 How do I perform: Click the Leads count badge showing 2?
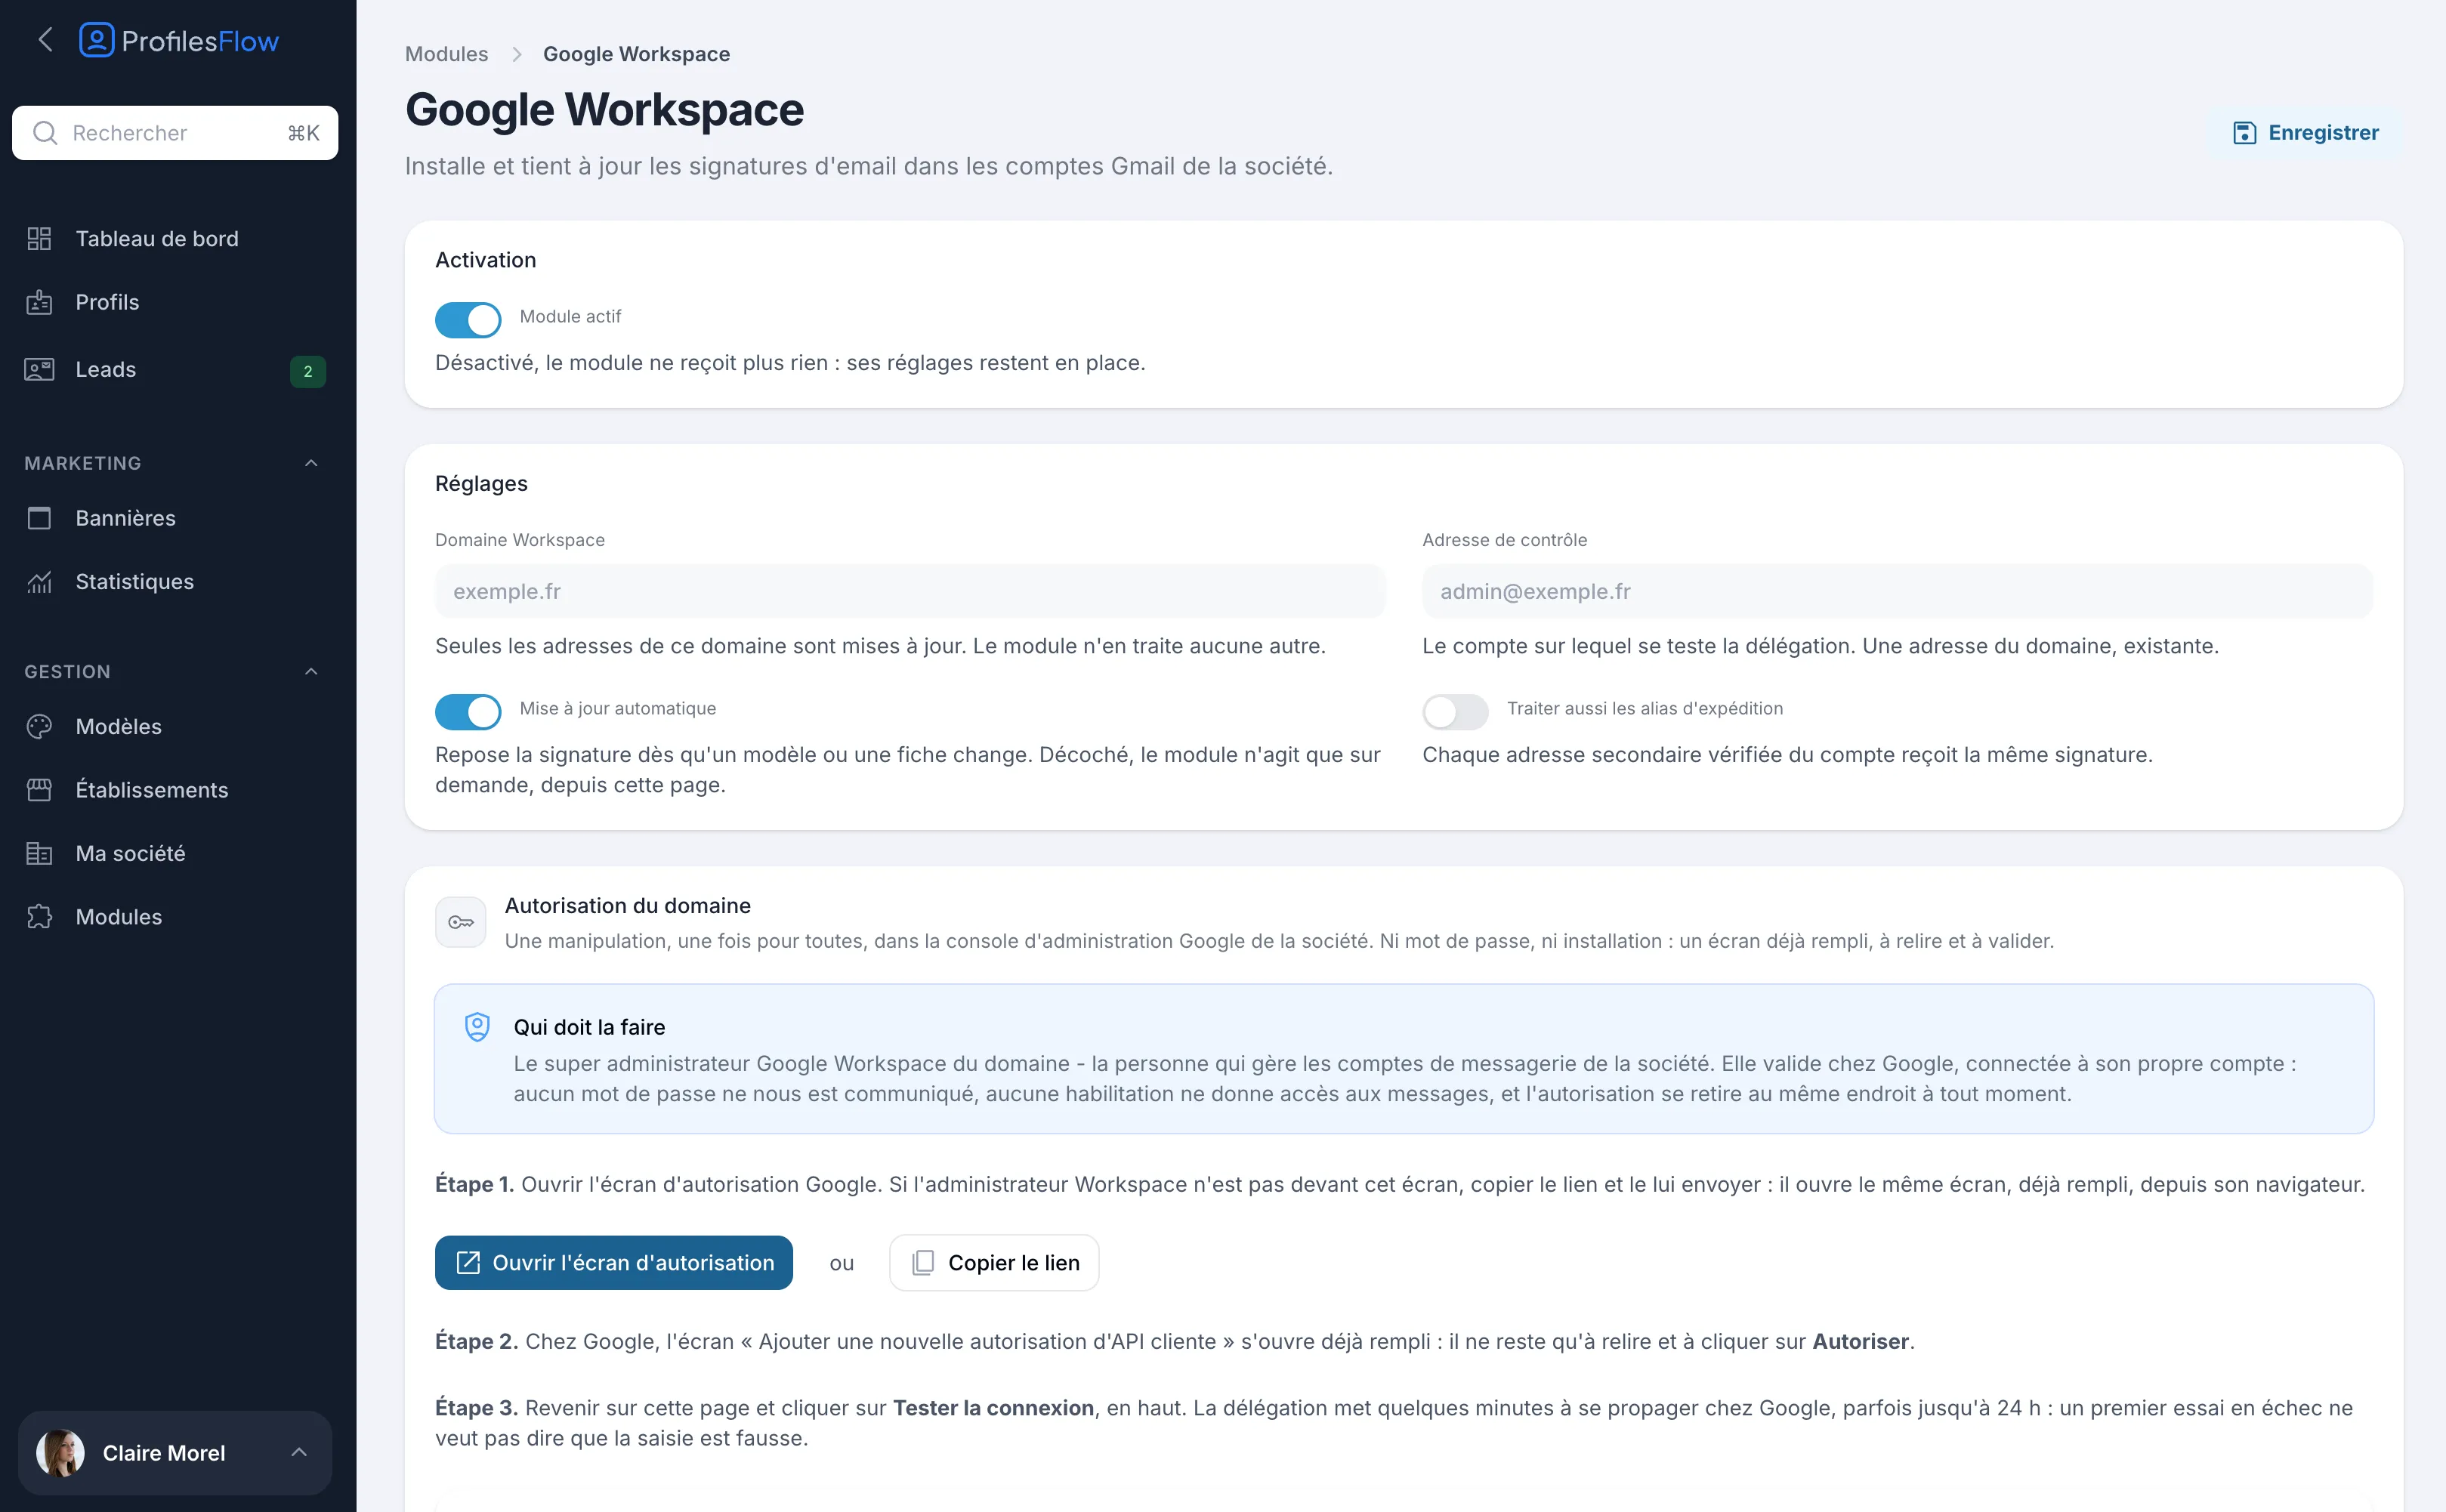pos(308,371)
